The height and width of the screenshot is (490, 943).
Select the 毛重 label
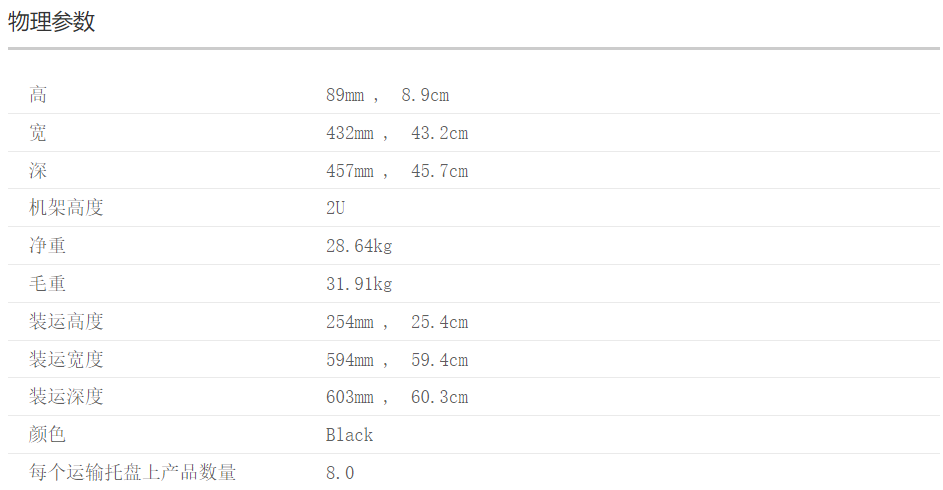[x=47, y=284]
